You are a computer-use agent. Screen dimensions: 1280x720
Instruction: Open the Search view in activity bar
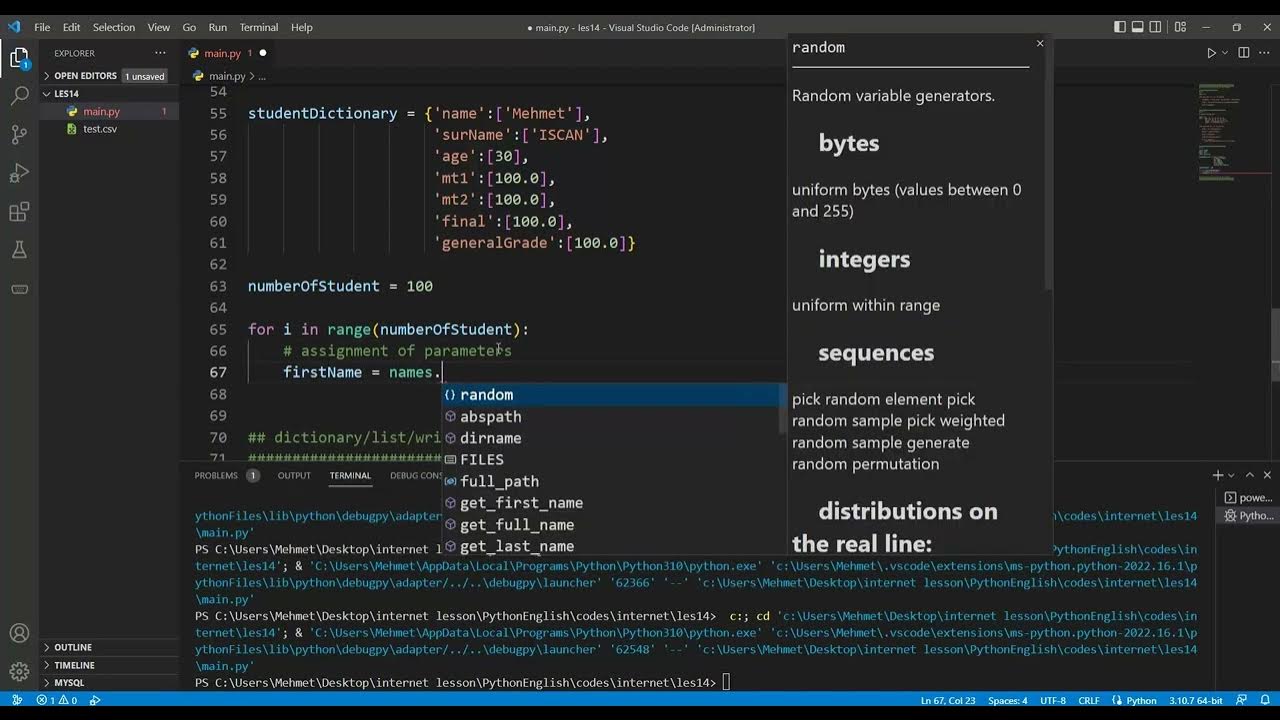coord(19,96)
